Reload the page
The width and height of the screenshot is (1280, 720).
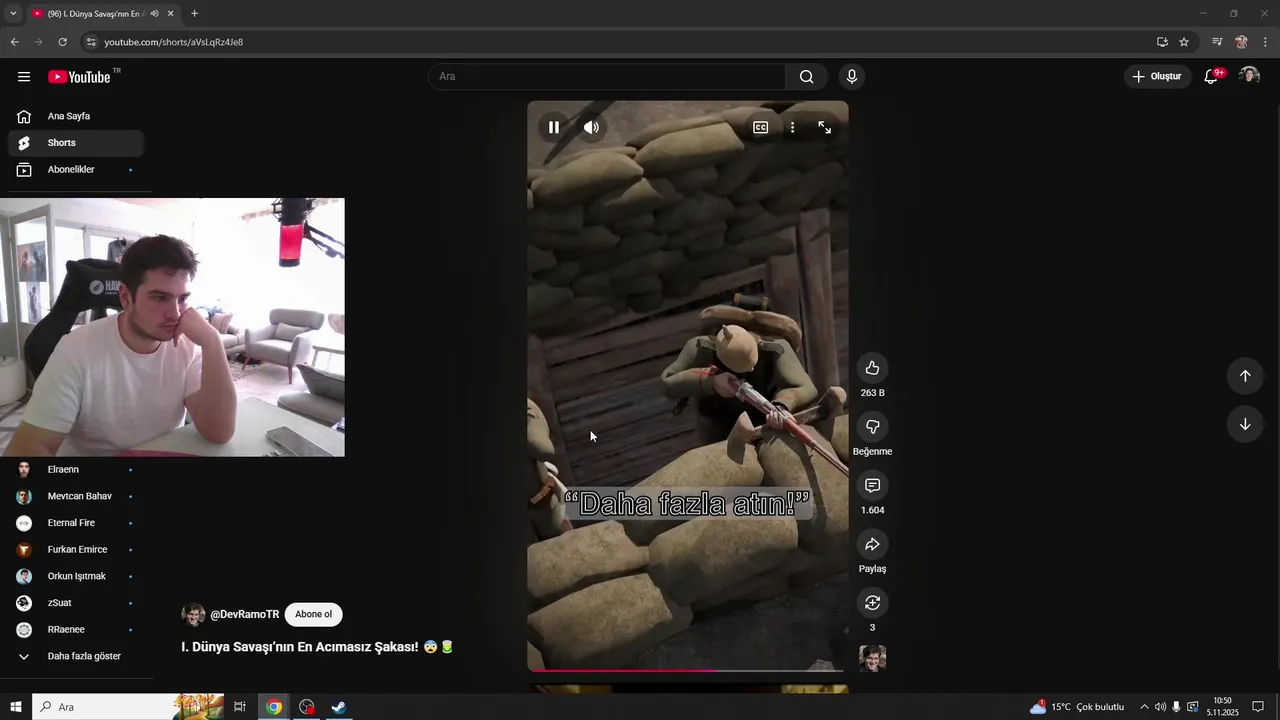(62, 42)
